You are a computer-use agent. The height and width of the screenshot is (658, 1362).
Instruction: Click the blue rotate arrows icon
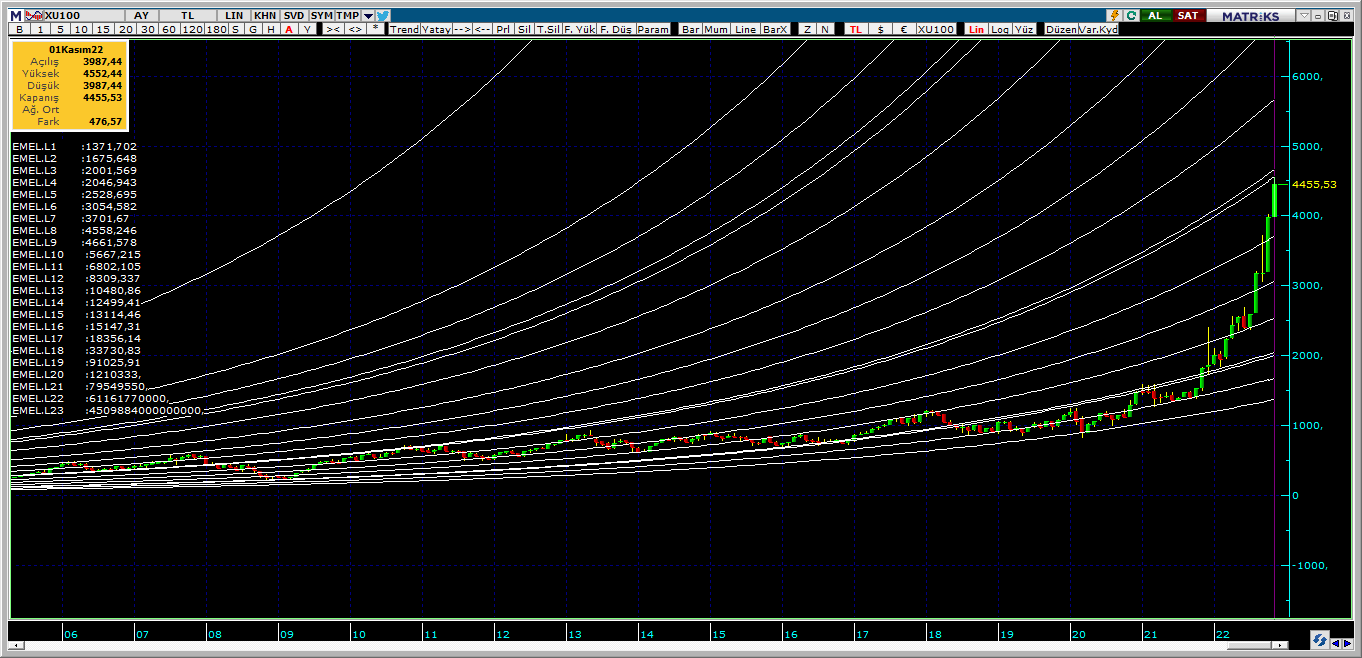tap(1320, 639)
